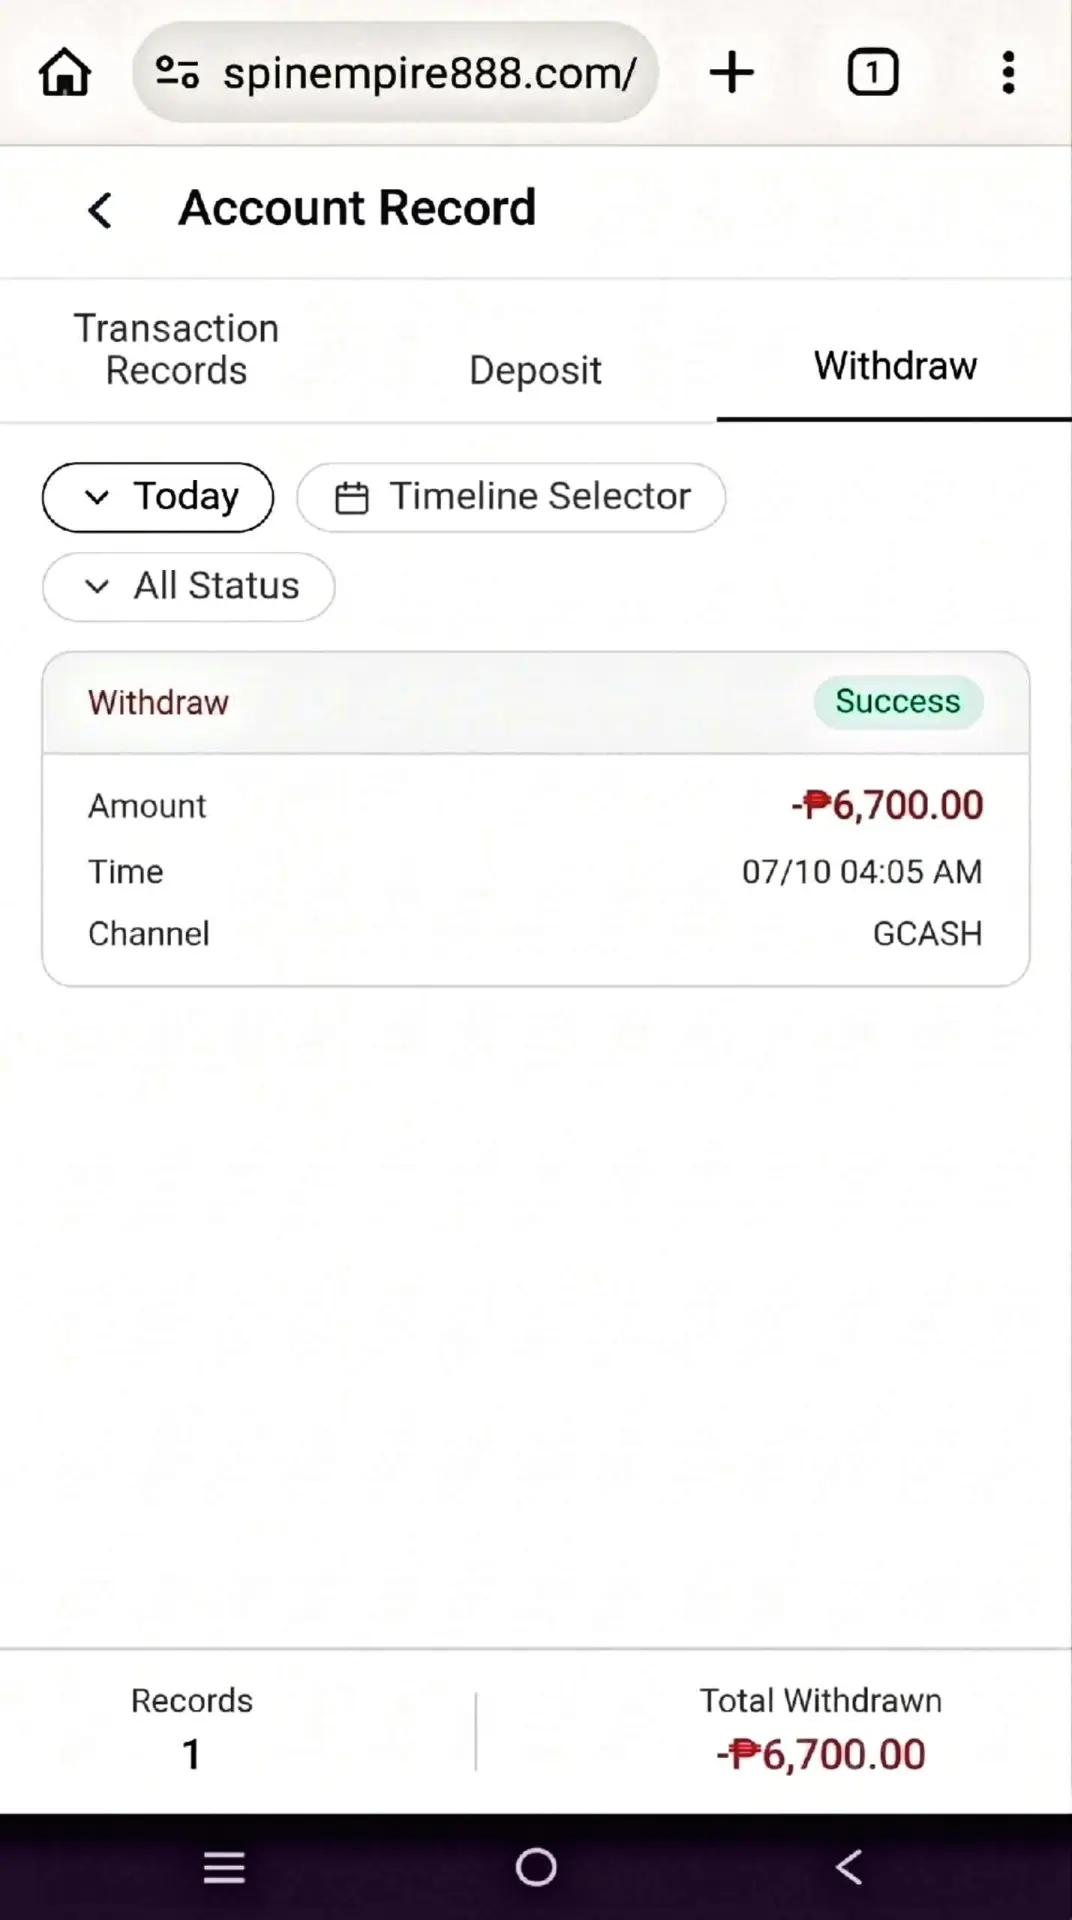Tap the Success status badge

898,702
